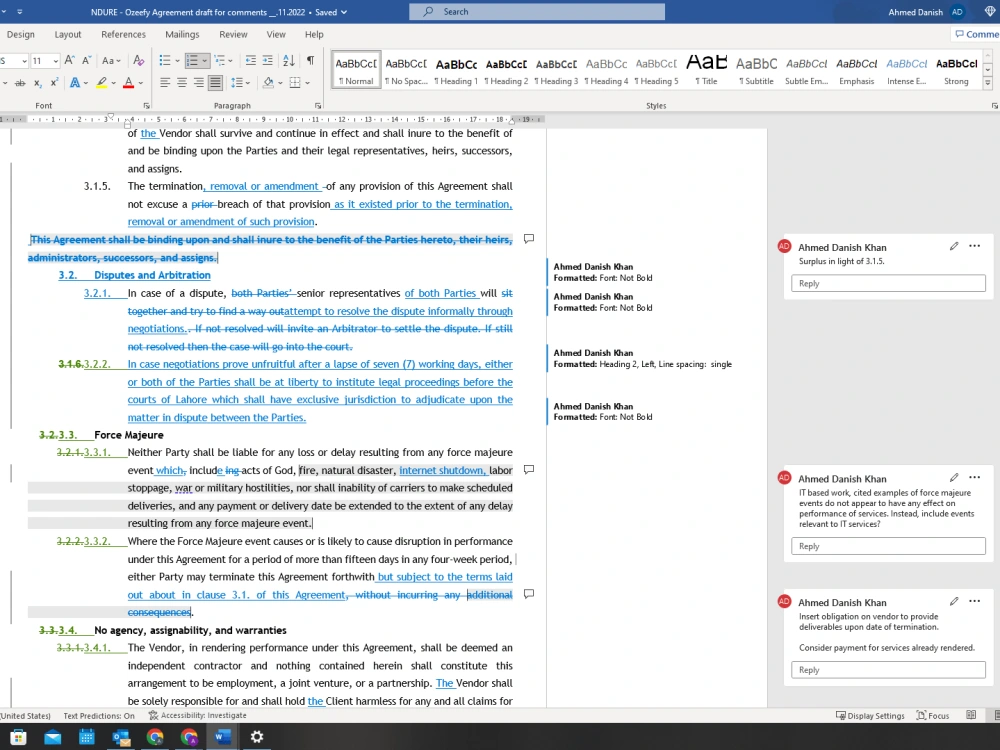
Task: Center the paragraph text
Action: tap(182, 82)
